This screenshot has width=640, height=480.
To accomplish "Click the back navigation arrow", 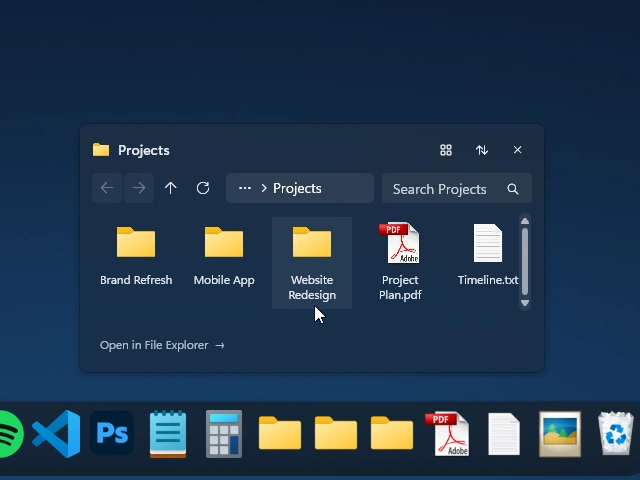I will (107, 188).
